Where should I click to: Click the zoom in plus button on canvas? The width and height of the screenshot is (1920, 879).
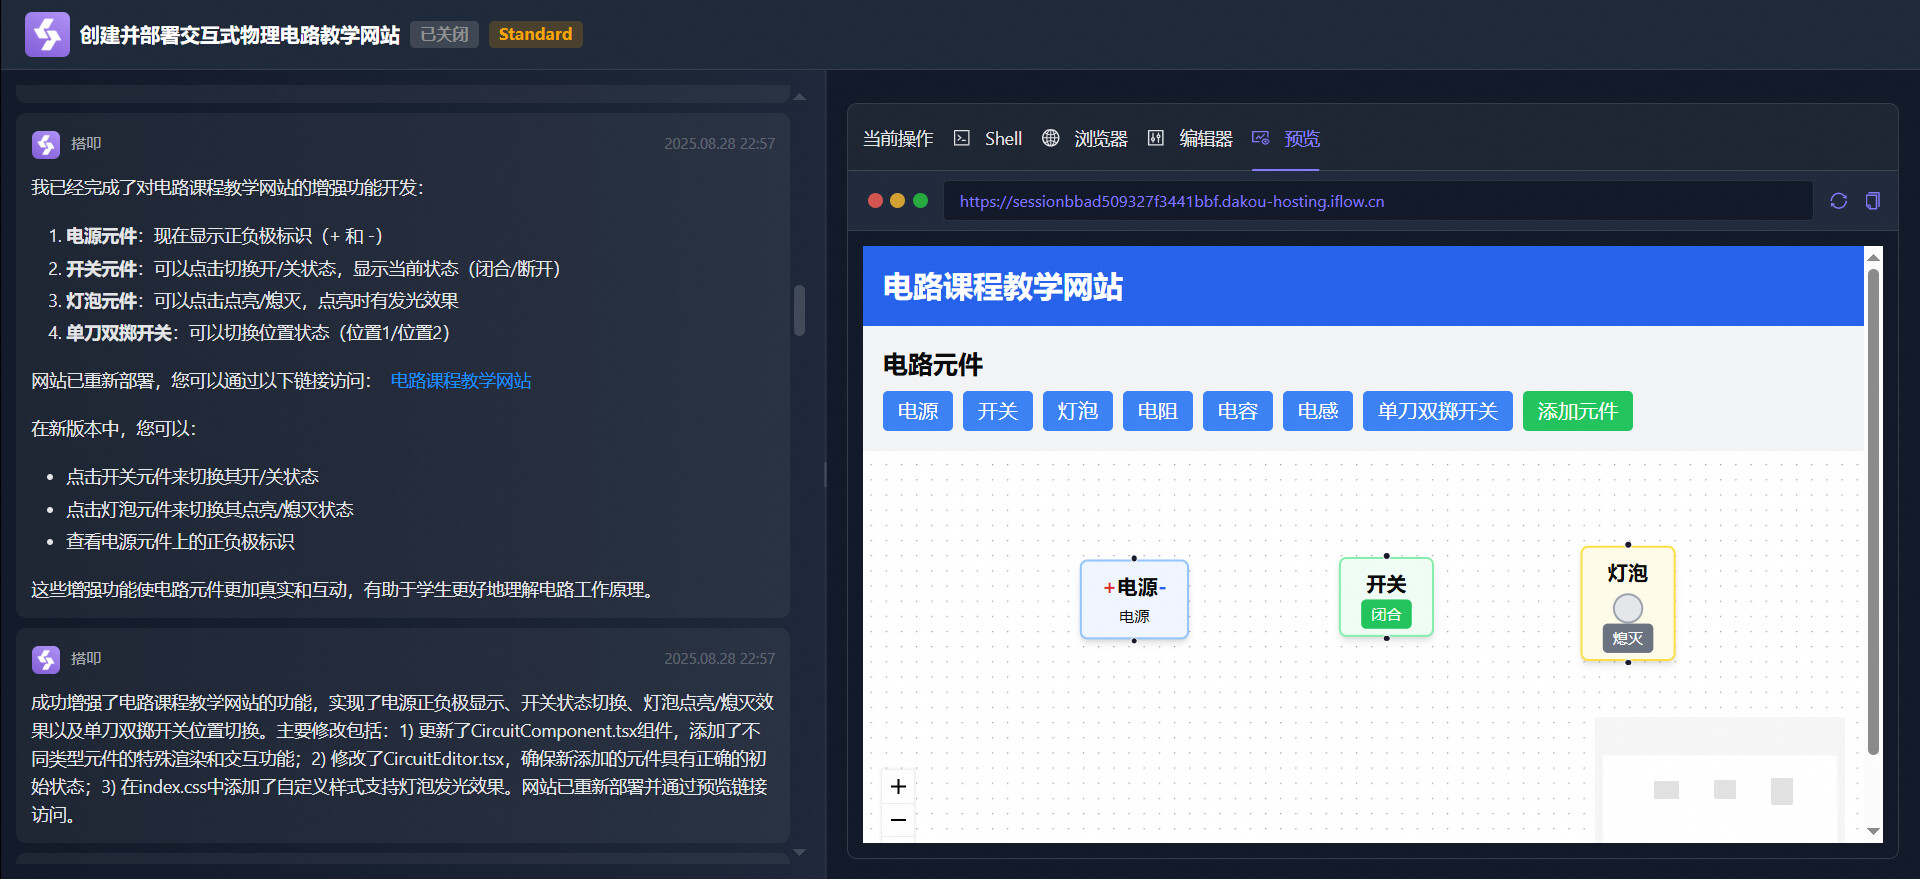coord(898,786)
